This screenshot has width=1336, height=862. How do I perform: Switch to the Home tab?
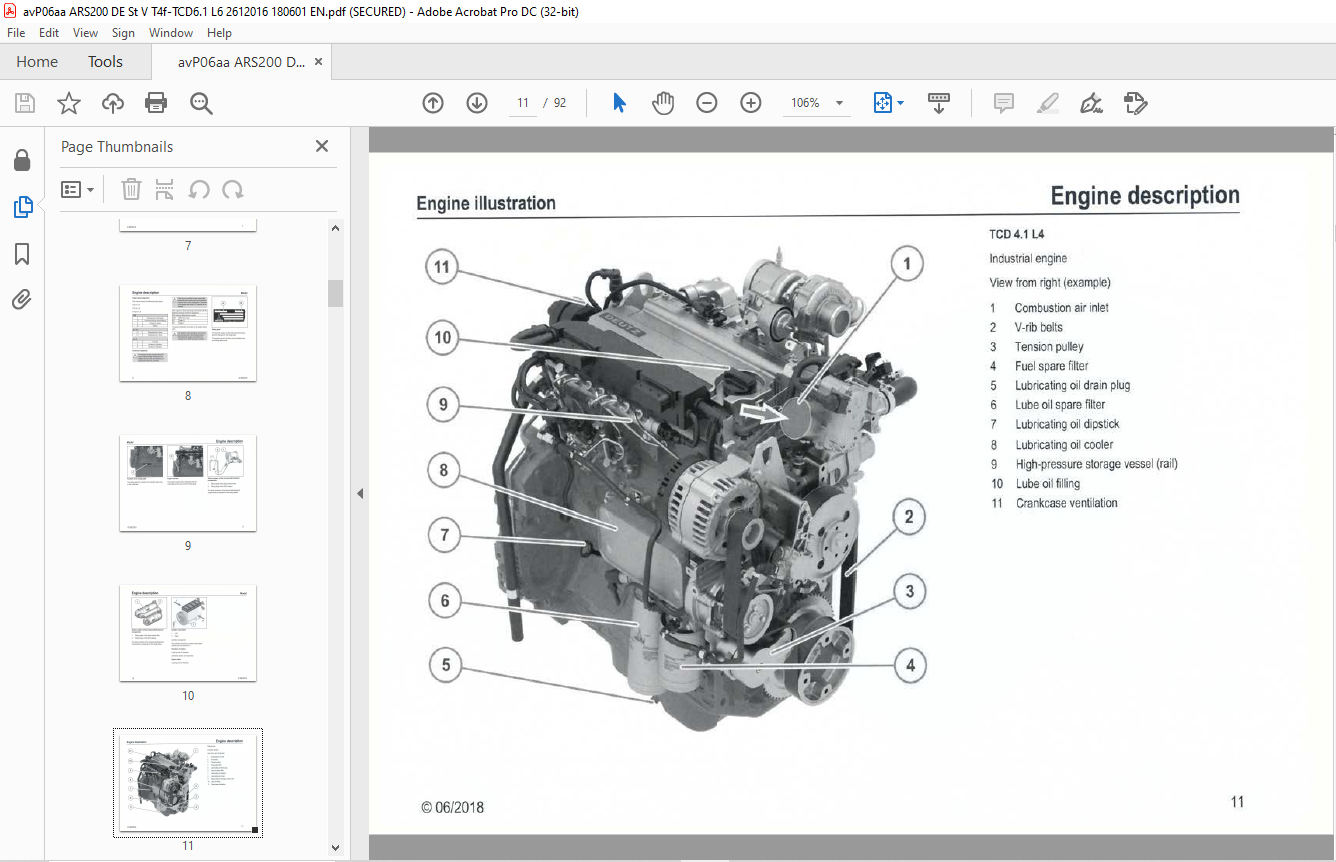[x=37, y=62]
